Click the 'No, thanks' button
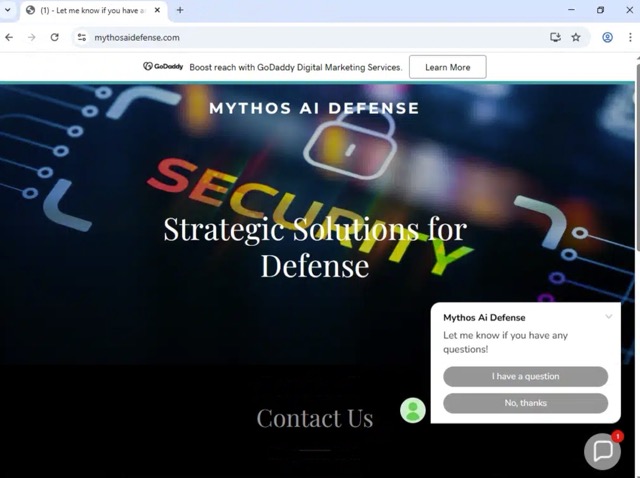 point(525,403)
